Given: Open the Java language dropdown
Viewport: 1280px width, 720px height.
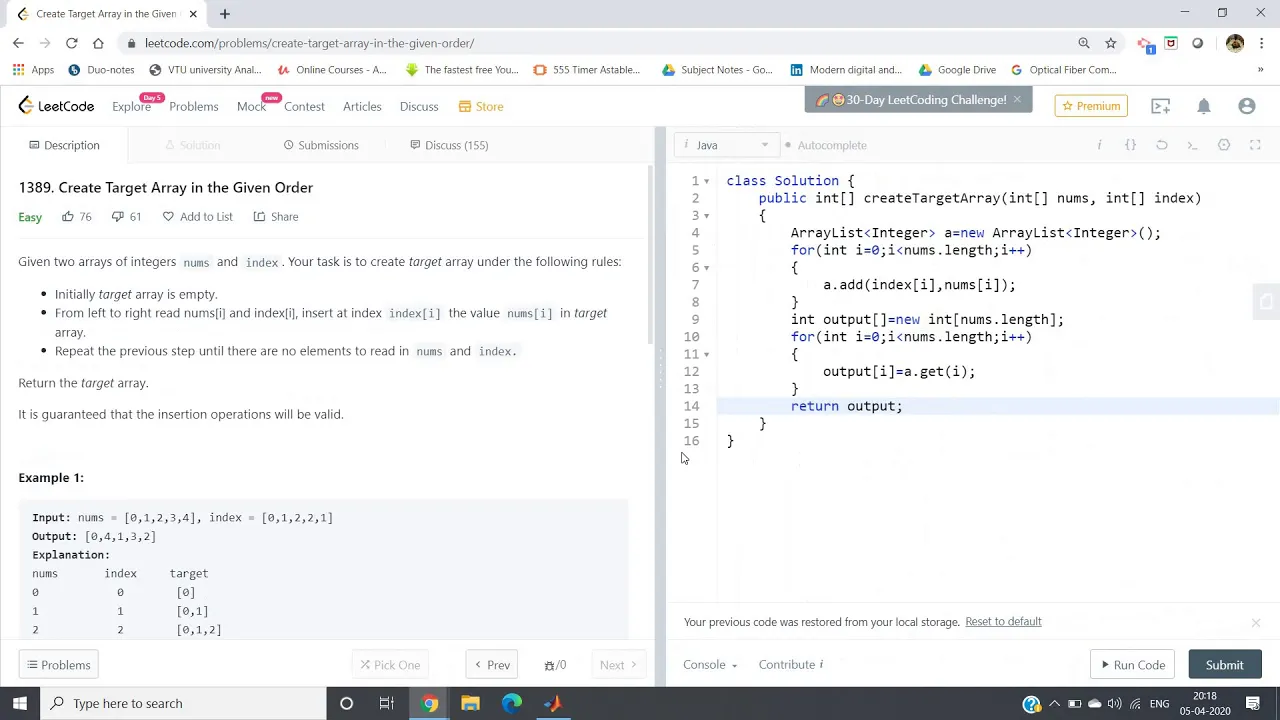Looking at the screenshot, I should [x=726, y=145].
